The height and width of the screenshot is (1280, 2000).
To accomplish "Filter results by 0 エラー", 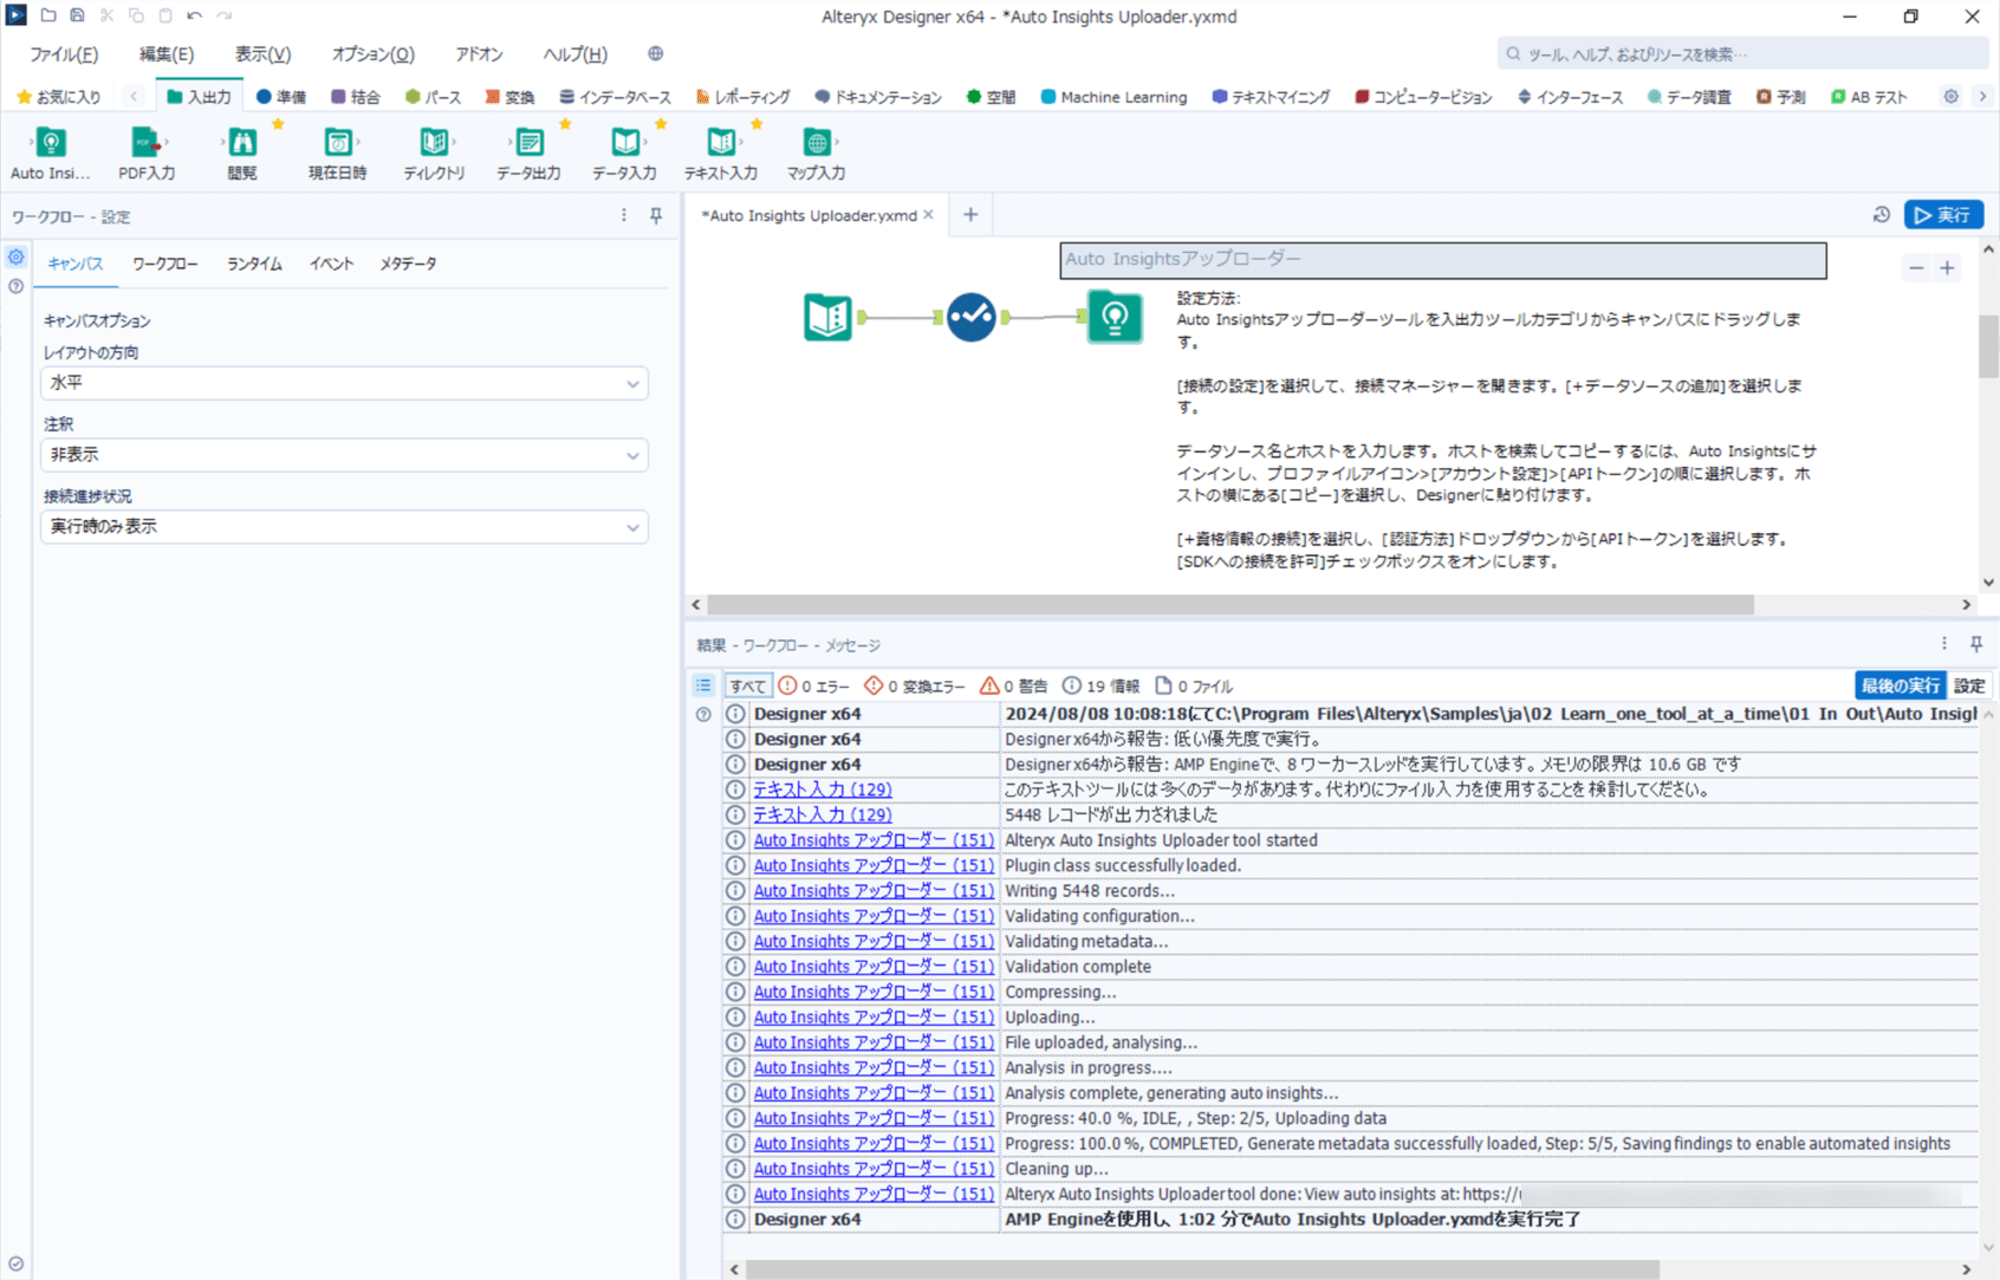I will point(814,686).
